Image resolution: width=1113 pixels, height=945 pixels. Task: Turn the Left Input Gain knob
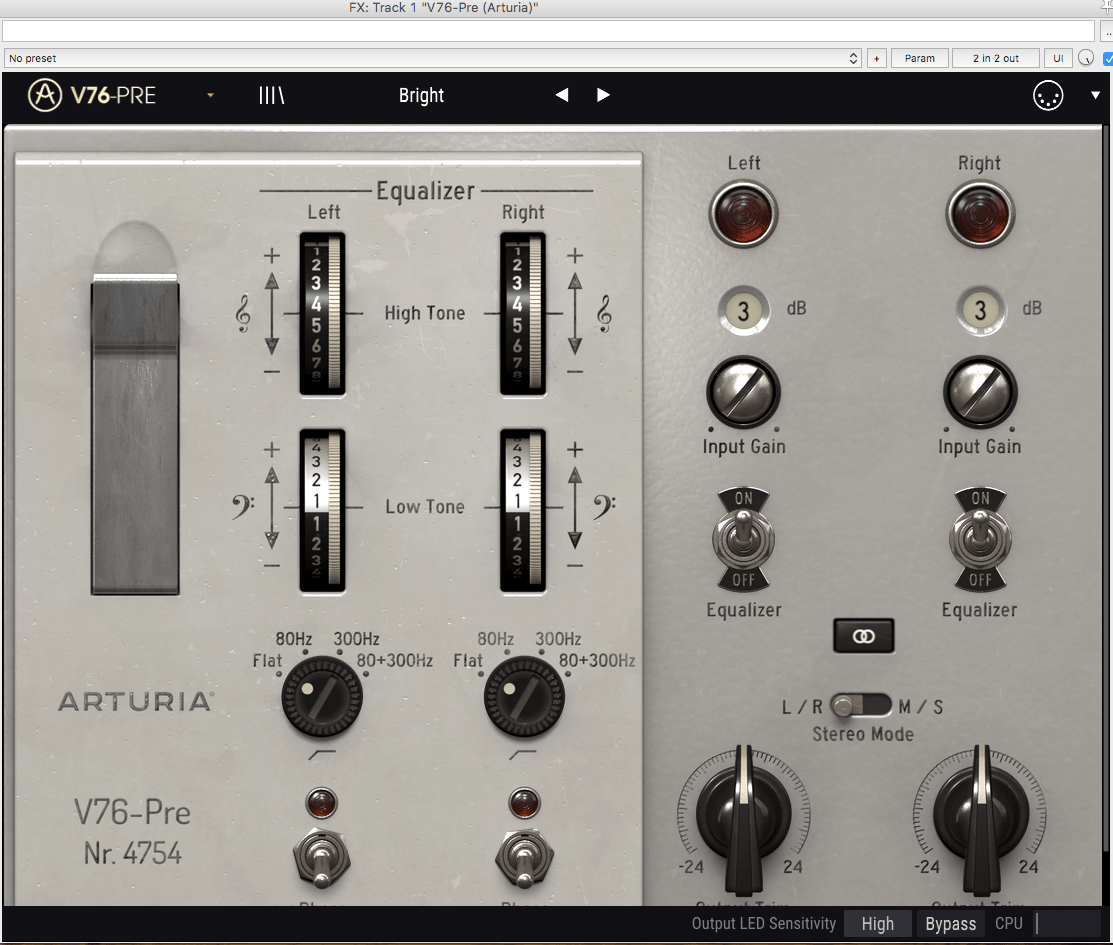tap(743, 393)
